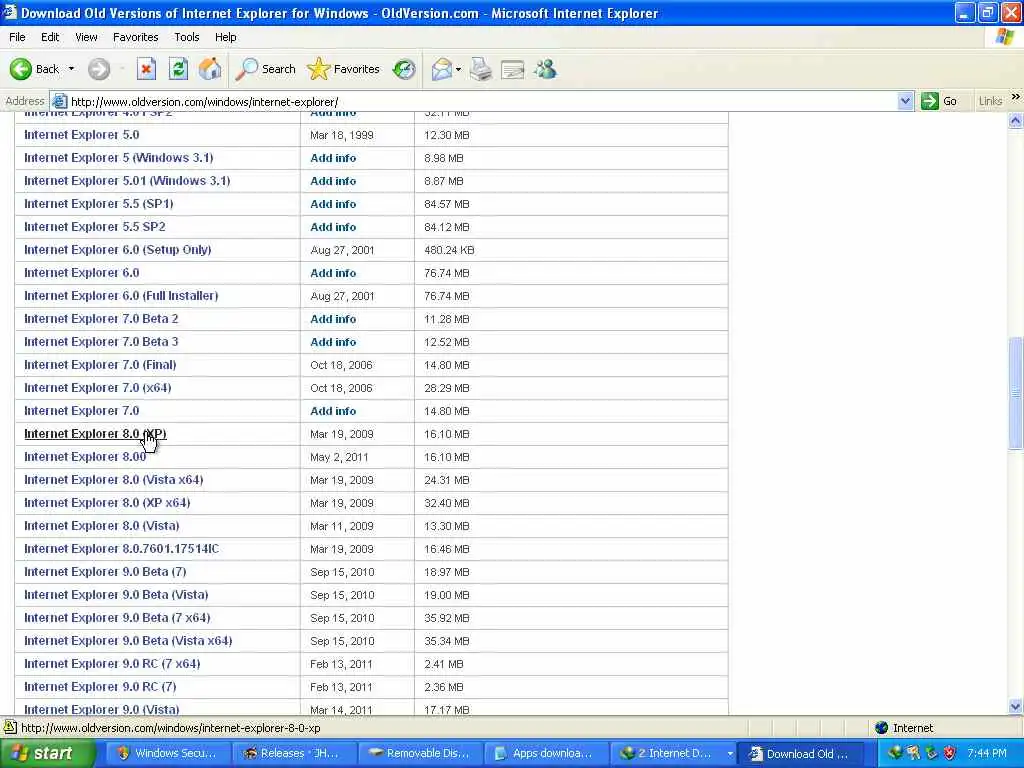Click the scrollbar up arrow
1024x768 pixels.
click(x=1016, y=120)
